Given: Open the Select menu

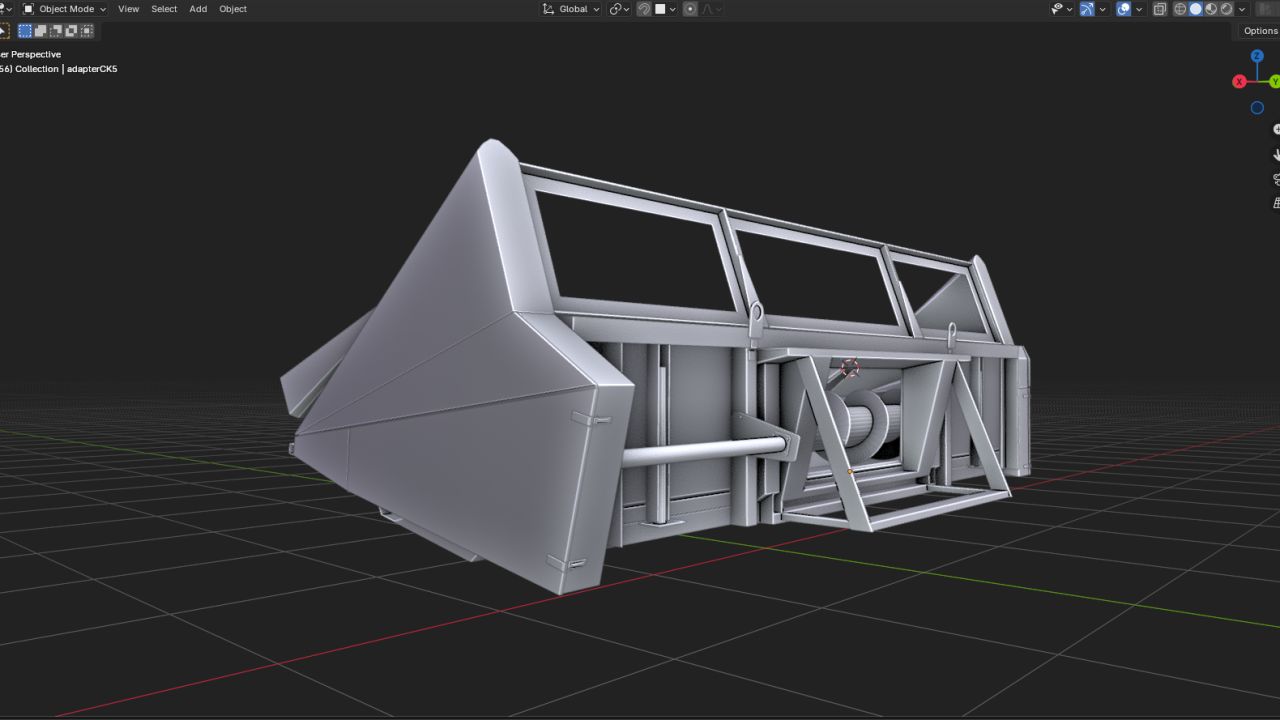Looking at the screenshot, I should (x=164, y=9).
